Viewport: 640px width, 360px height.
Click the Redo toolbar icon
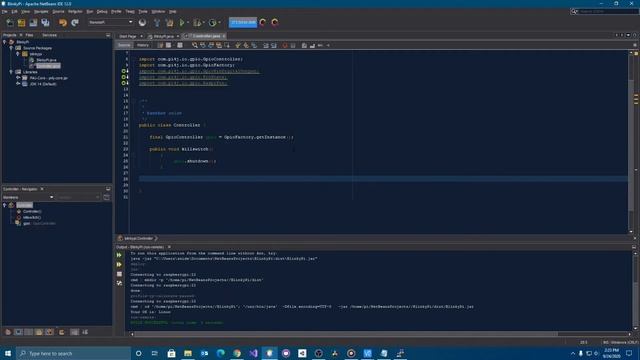(75, 23)
